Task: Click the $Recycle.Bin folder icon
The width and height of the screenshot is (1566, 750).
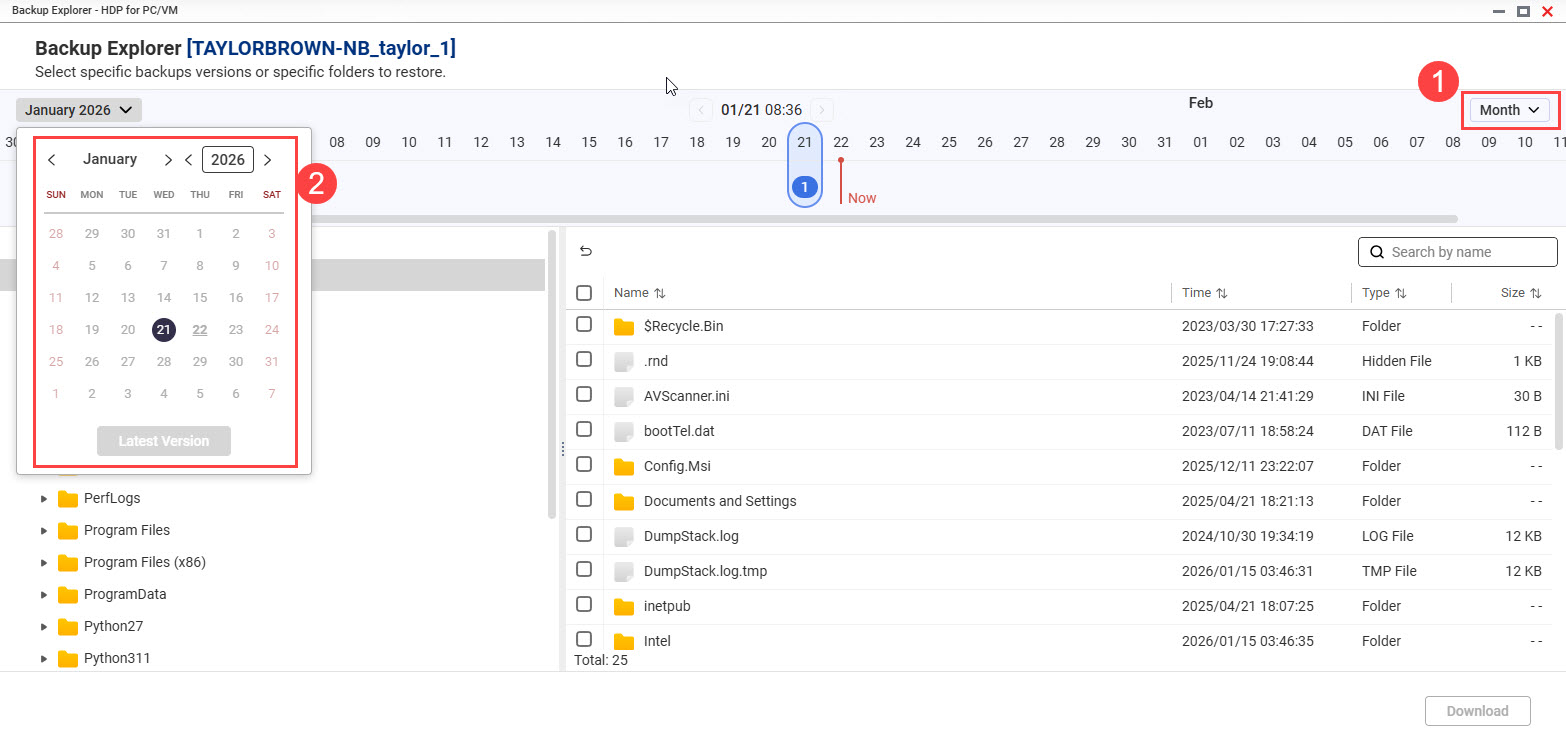Action: (624, 327)
